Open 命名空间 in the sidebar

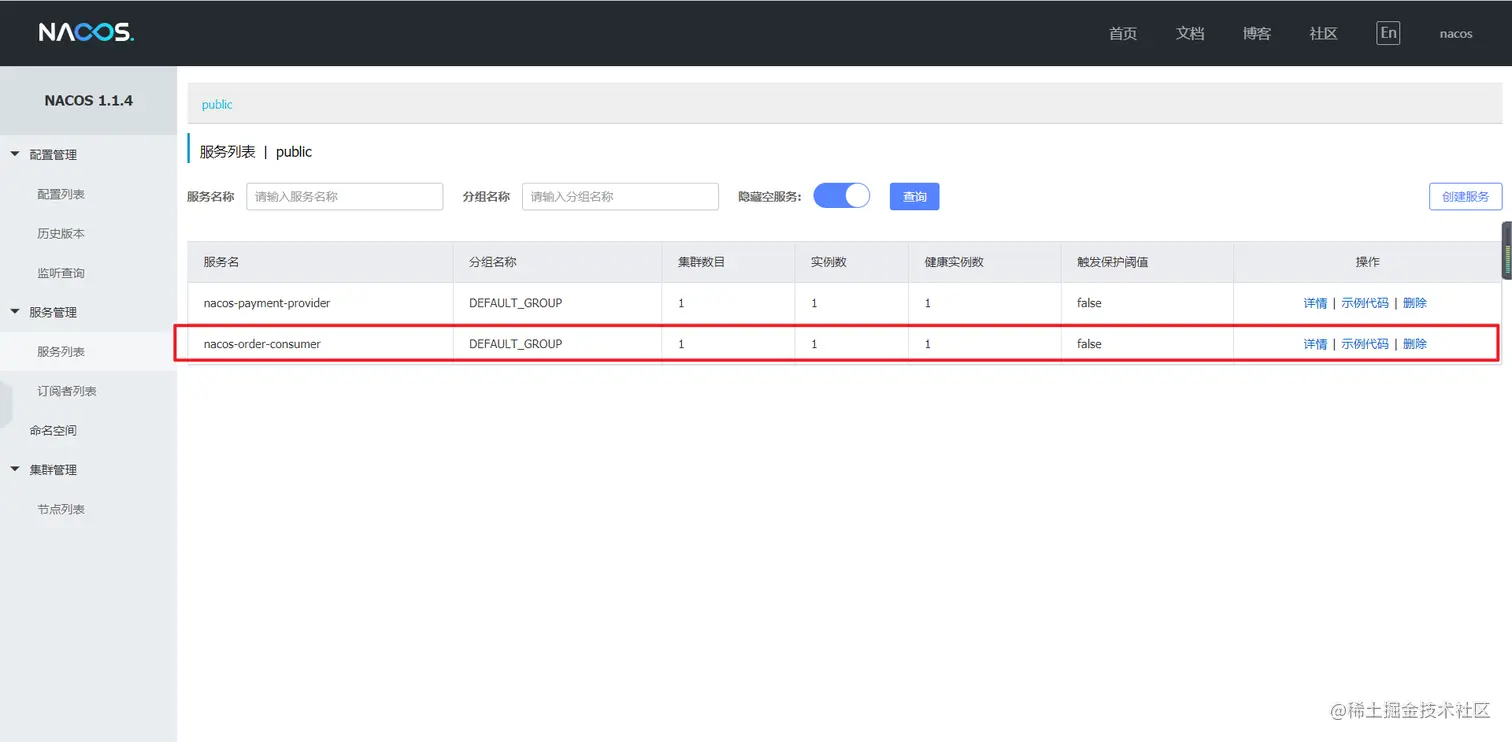(53, 431)
